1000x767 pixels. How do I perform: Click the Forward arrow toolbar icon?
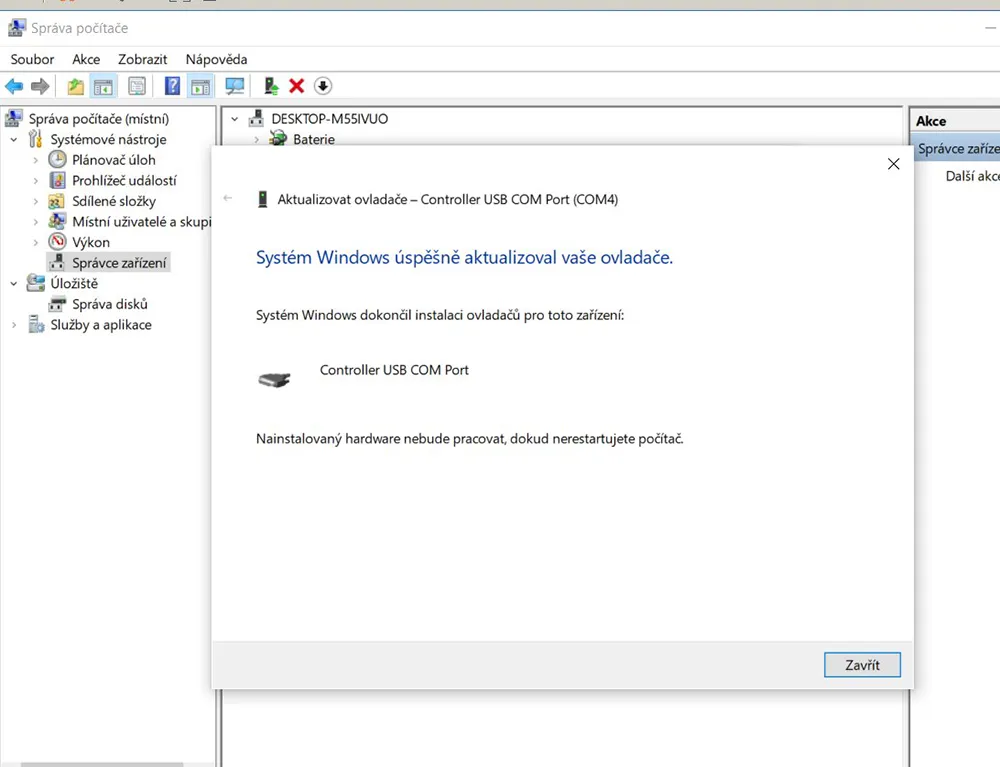point(40,86)
